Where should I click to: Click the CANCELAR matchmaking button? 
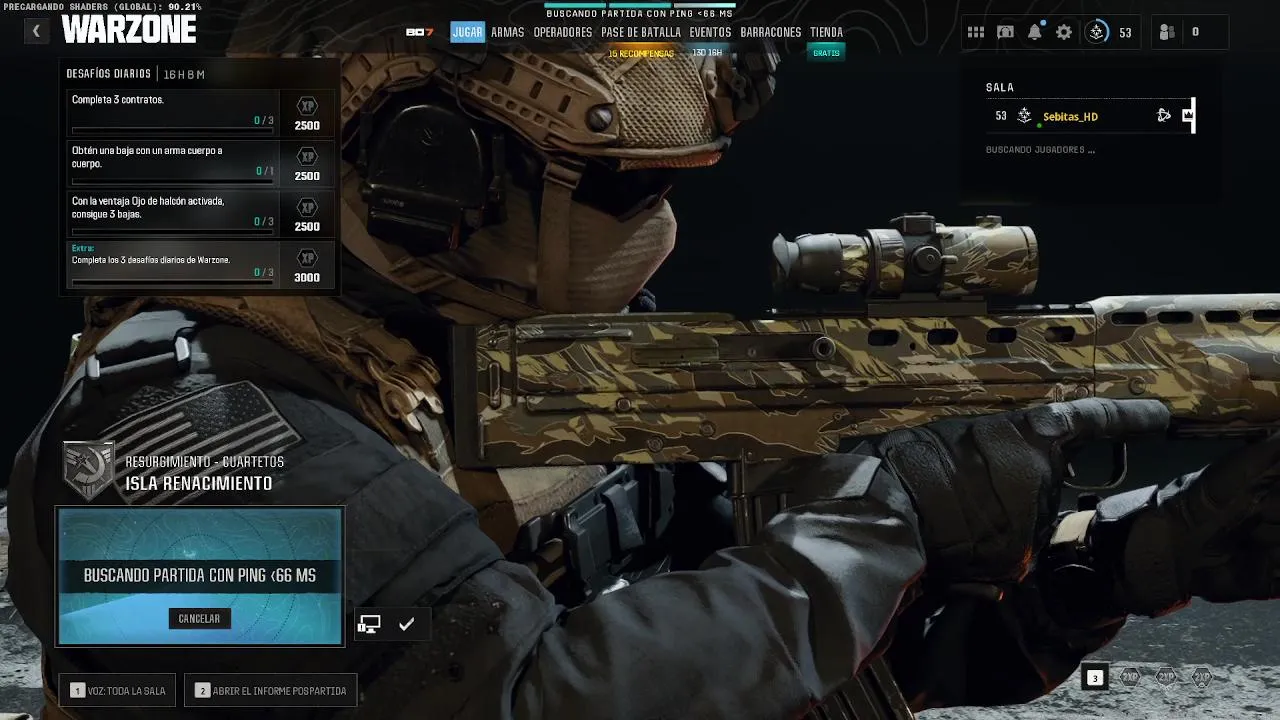199,619
